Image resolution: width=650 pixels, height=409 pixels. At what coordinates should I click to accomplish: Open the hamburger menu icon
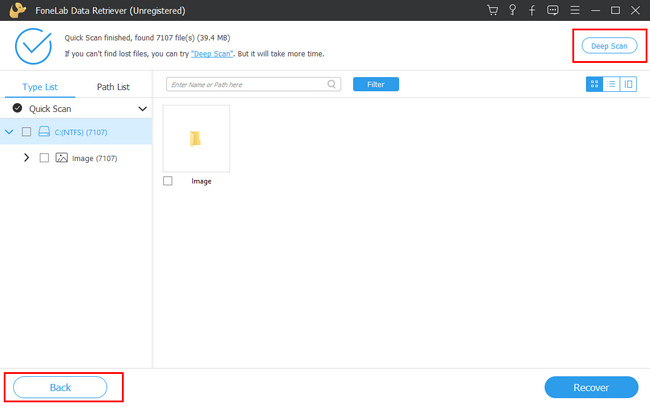(x=575, y=10)
